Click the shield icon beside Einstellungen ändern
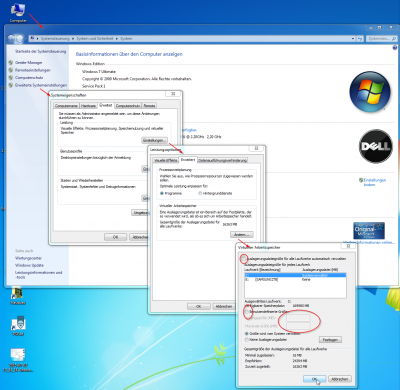Viewport: 400px width, 390px height. 361,180
